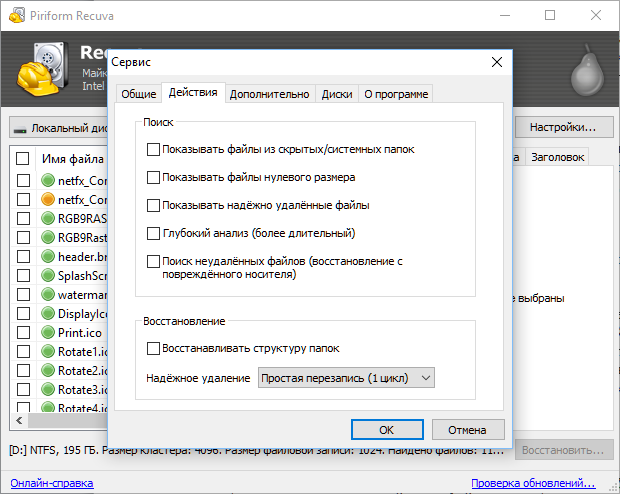Click the green status icon of Print.ico

click(48, 332)
